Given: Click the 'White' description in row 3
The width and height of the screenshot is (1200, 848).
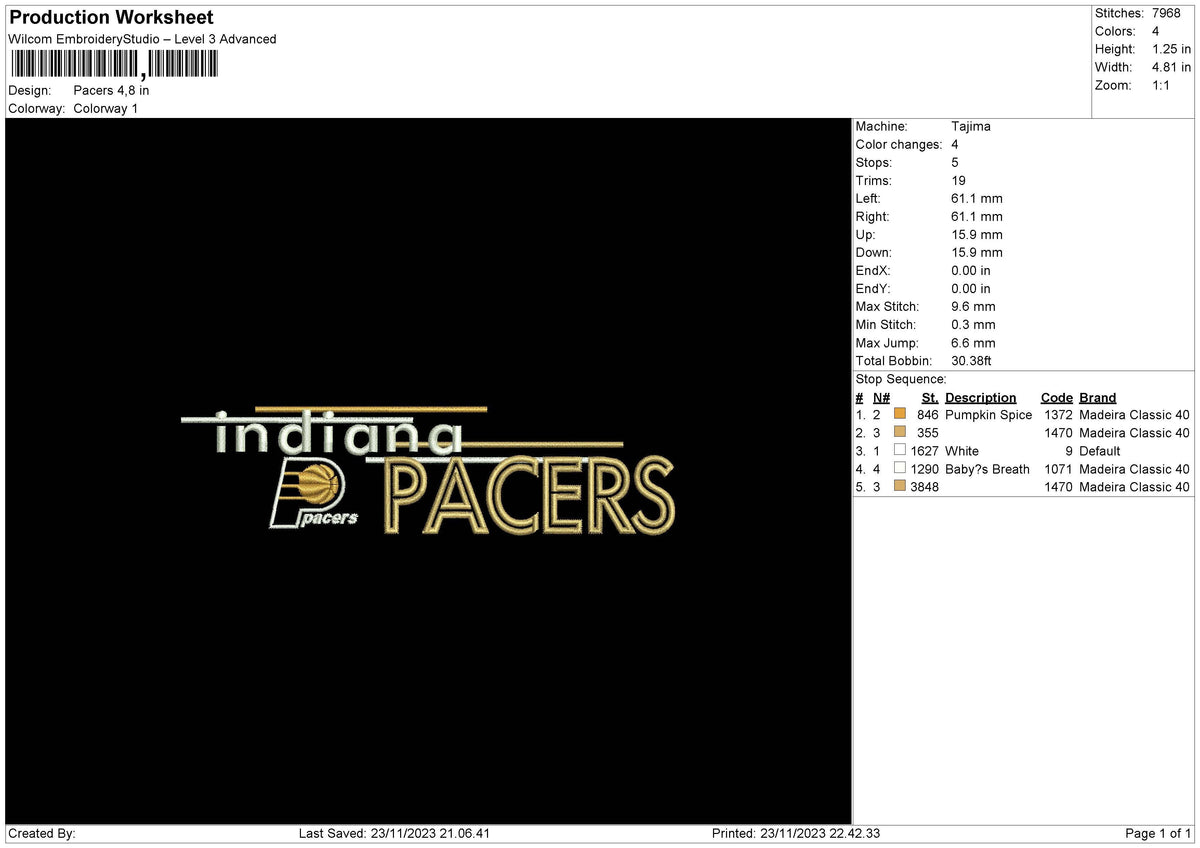Looking at the screenshot, I should tap(962, 451).
